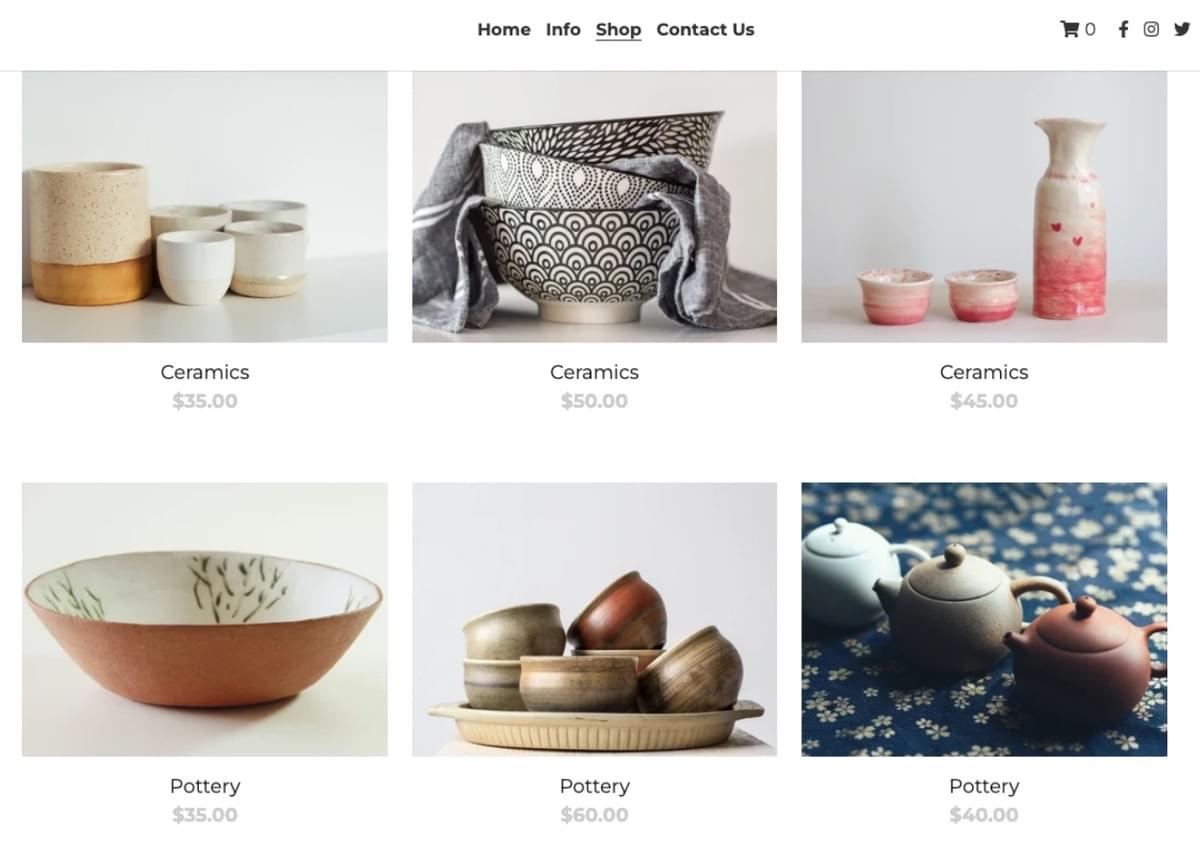Click the $35.00 price under Pottery
The width and height of the screenshot is (1200, 848).
click(205, 815)
